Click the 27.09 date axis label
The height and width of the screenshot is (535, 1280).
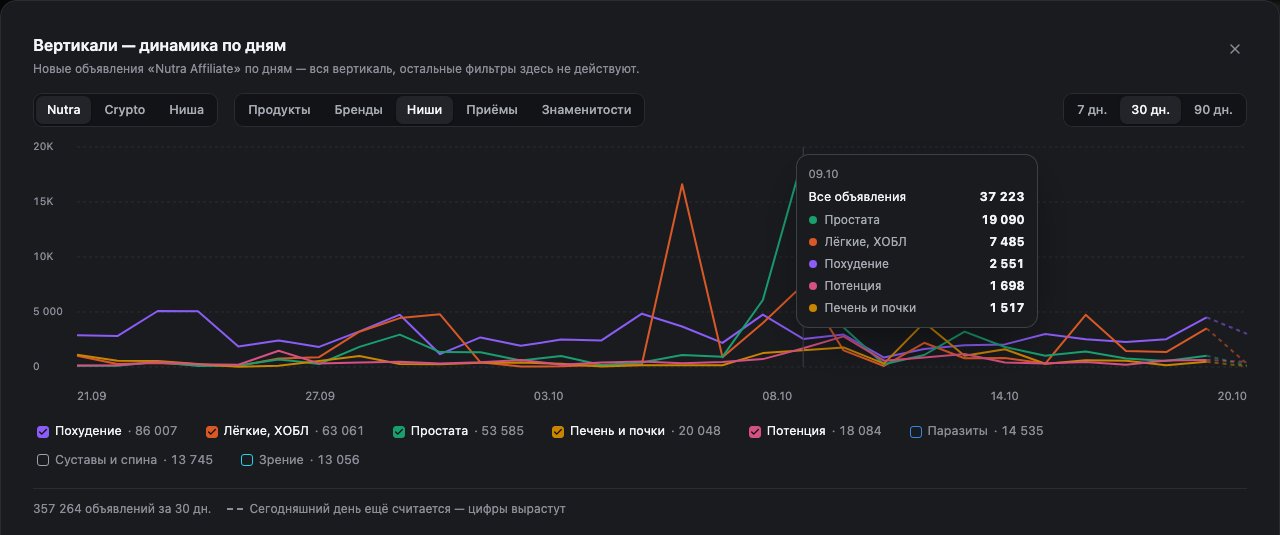[320, 396]
